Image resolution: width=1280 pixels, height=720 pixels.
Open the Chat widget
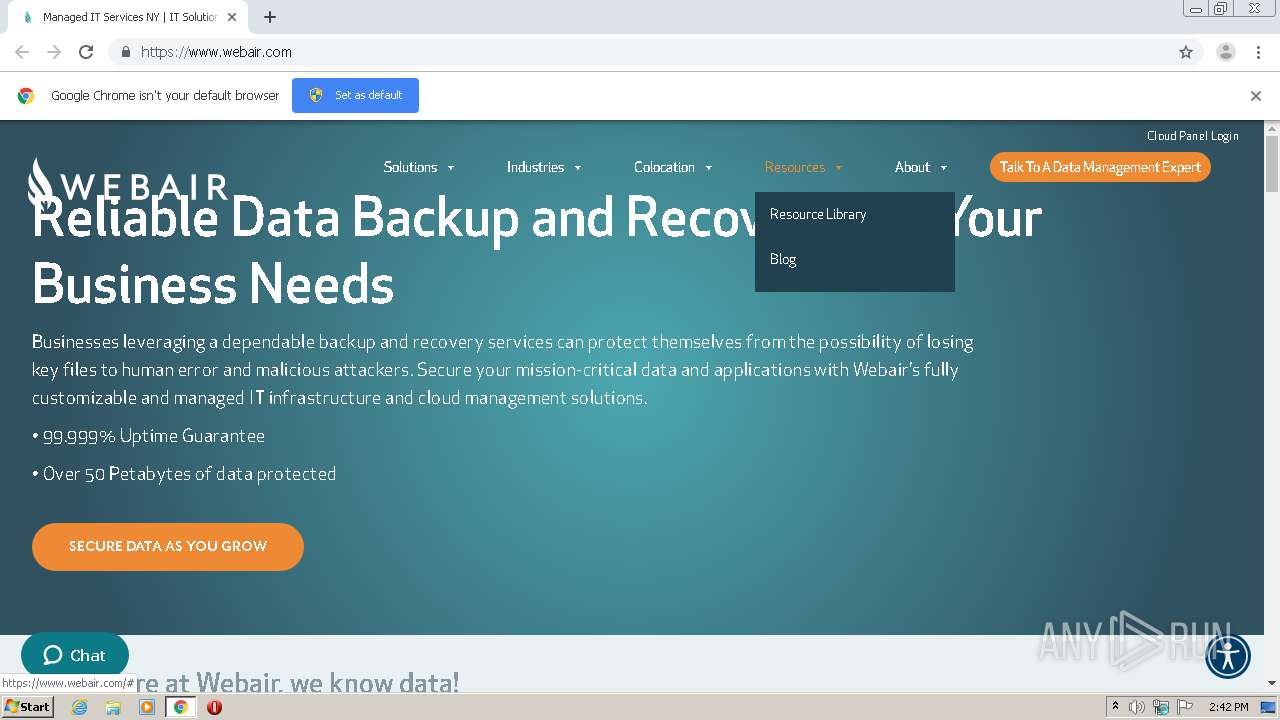point(75,656)
